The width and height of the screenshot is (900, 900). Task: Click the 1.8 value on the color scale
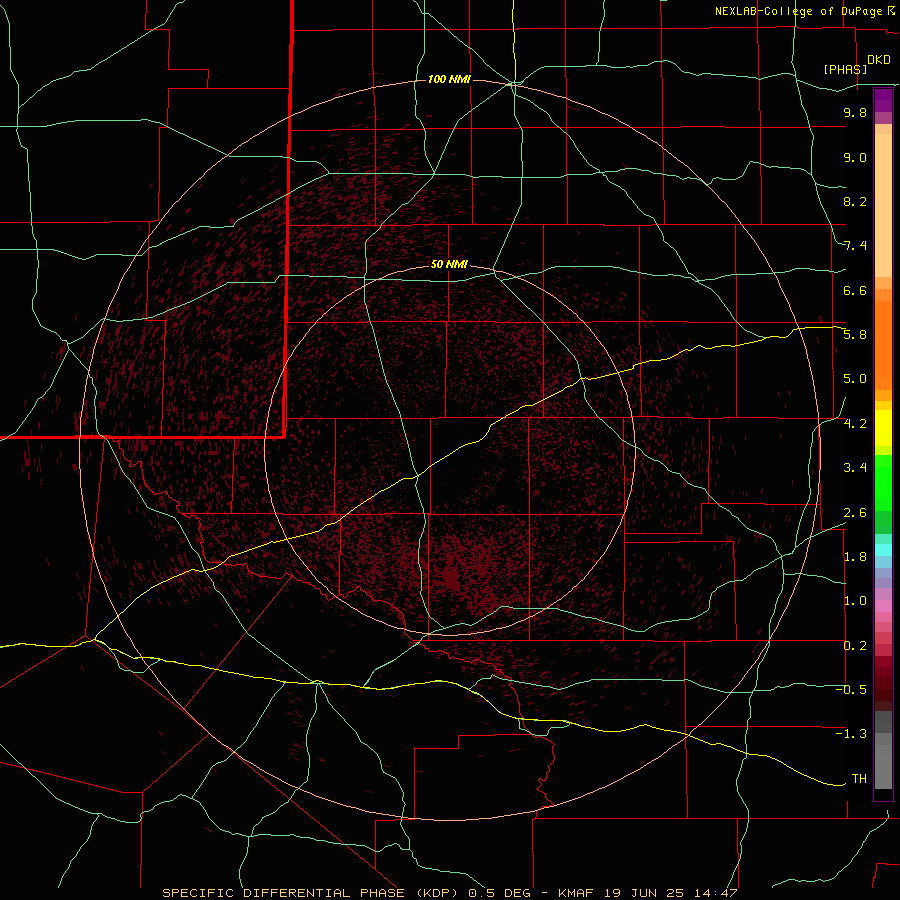pyautogui.click(x=855, y=557)
